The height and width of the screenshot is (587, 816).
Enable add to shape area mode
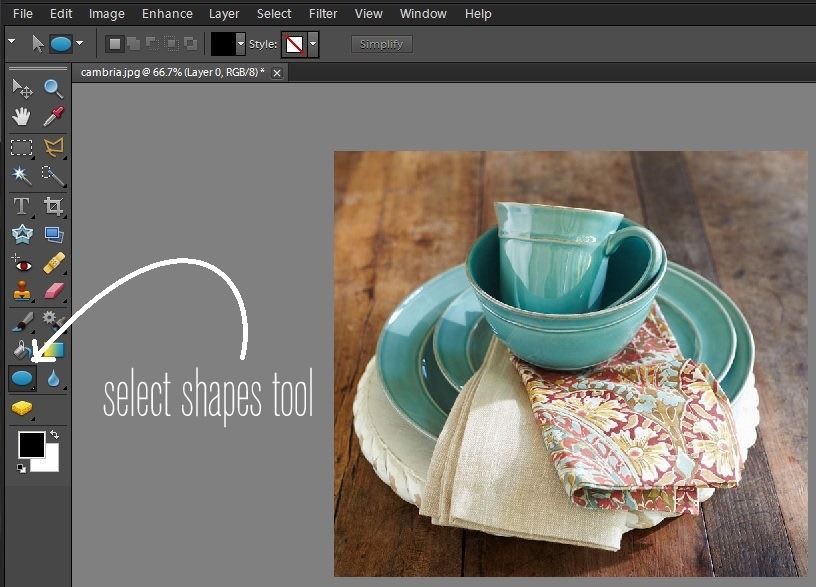(133, 44)
